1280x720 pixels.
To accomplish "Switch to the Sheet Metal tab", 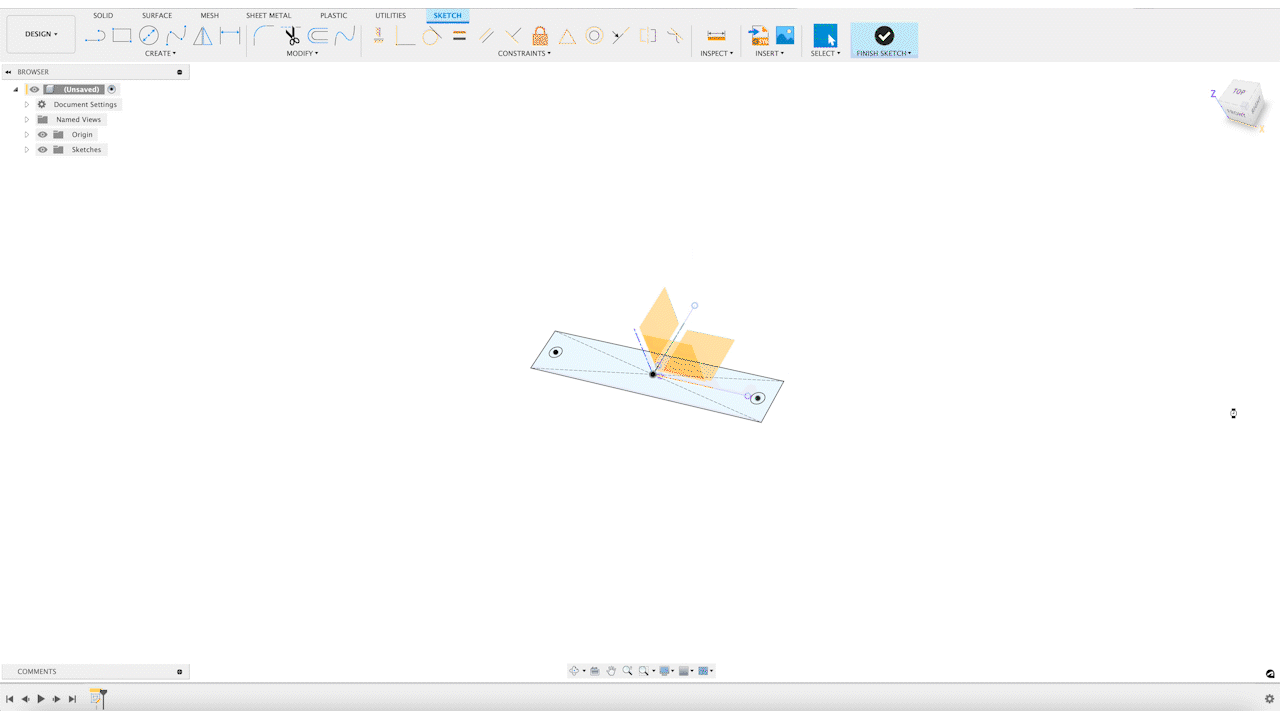I will coord(269,15).
